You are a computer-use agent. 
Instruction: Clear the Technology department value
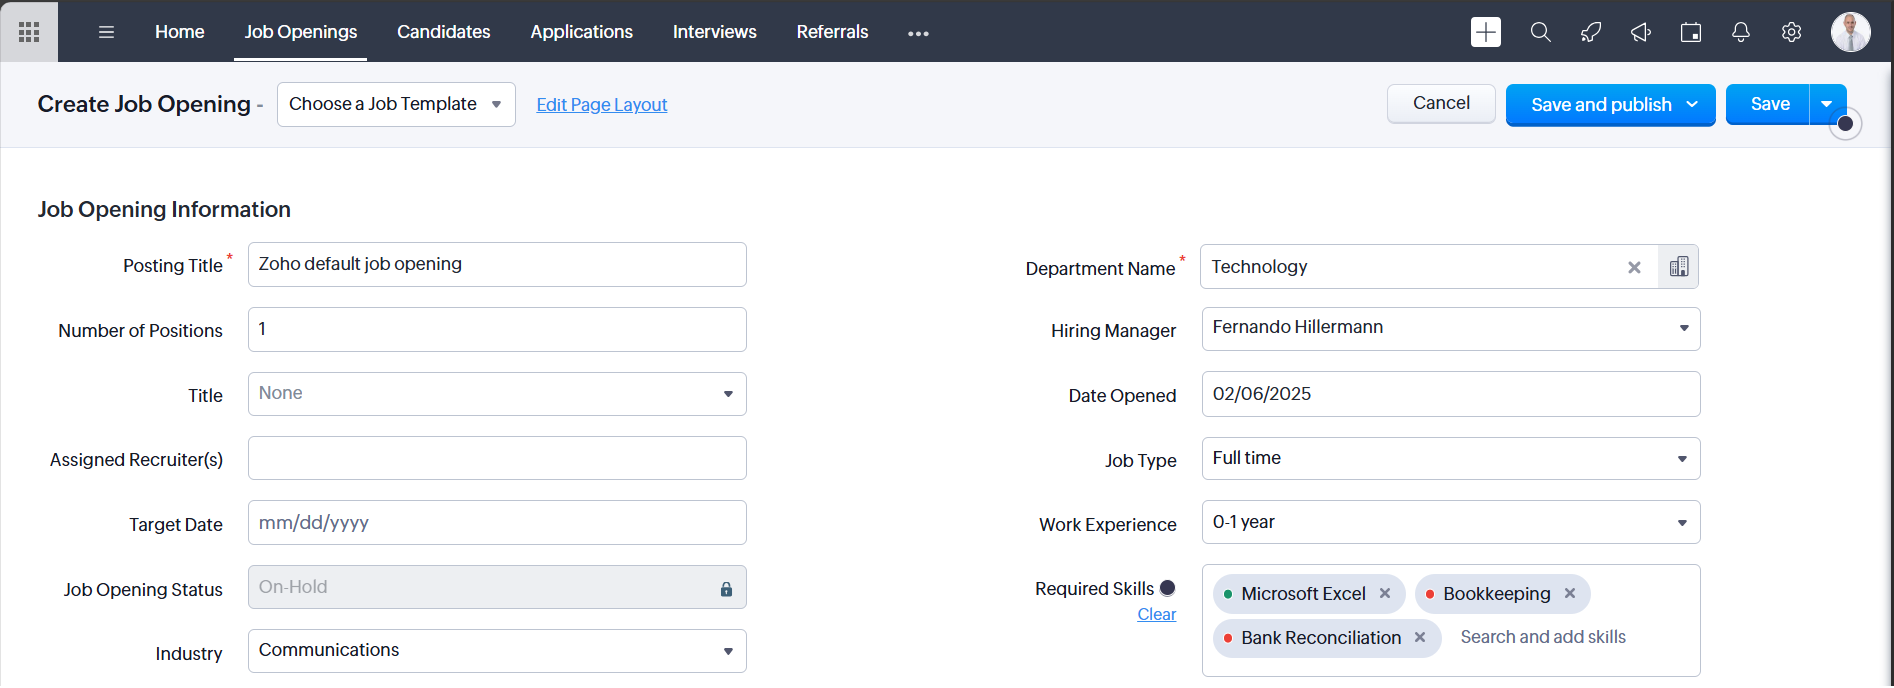point(1634,267)
